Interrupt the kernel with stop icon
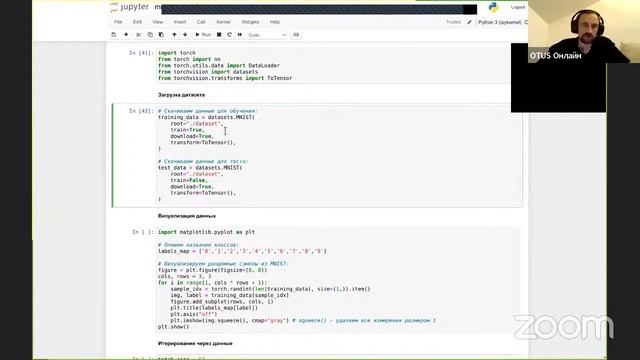 coord(219,35)
